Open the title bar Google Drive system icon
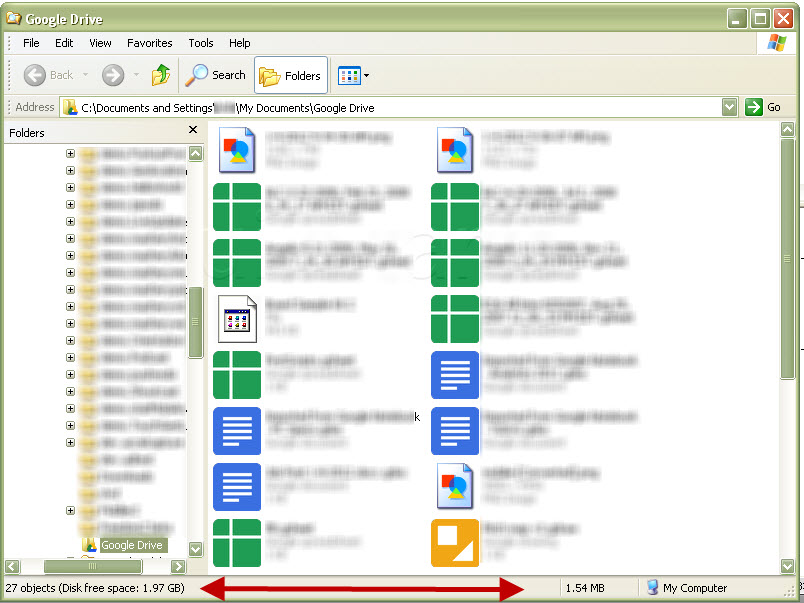Viewport: 804px width, 603px height. click(x=13, y=19)
